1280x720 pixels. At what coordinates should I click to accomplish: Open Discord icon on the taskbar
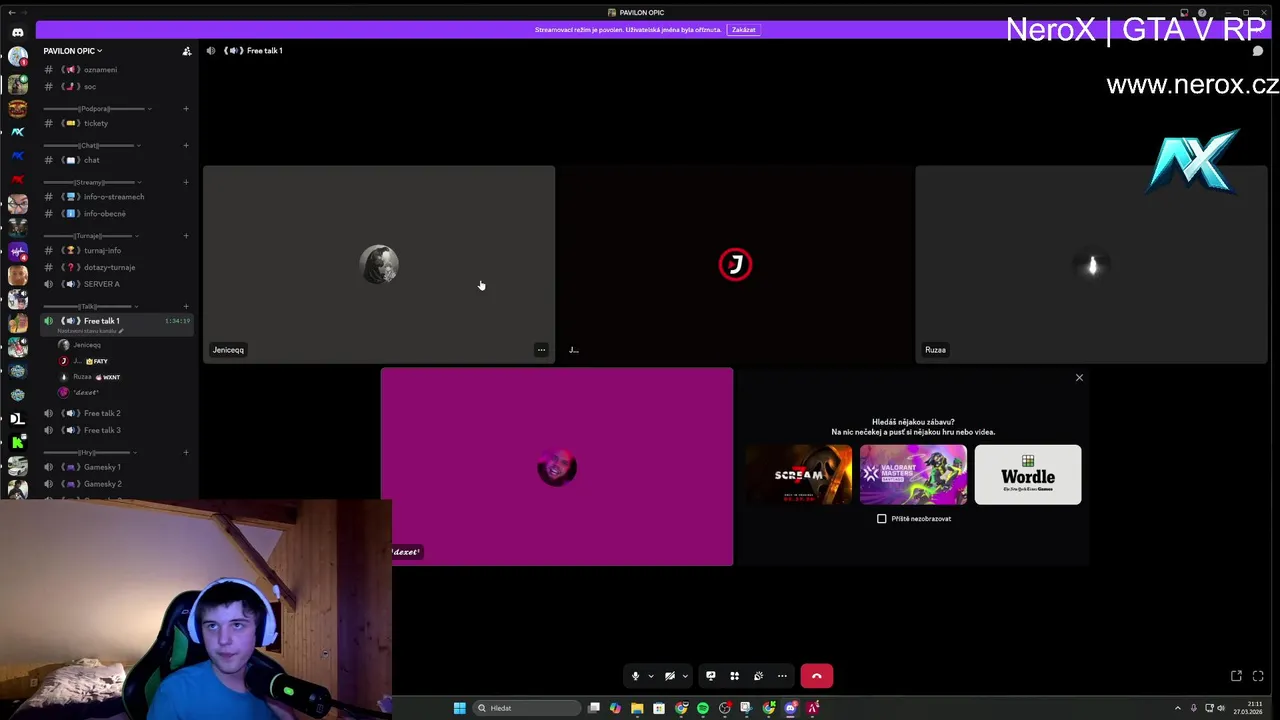(x=790, y=708)
